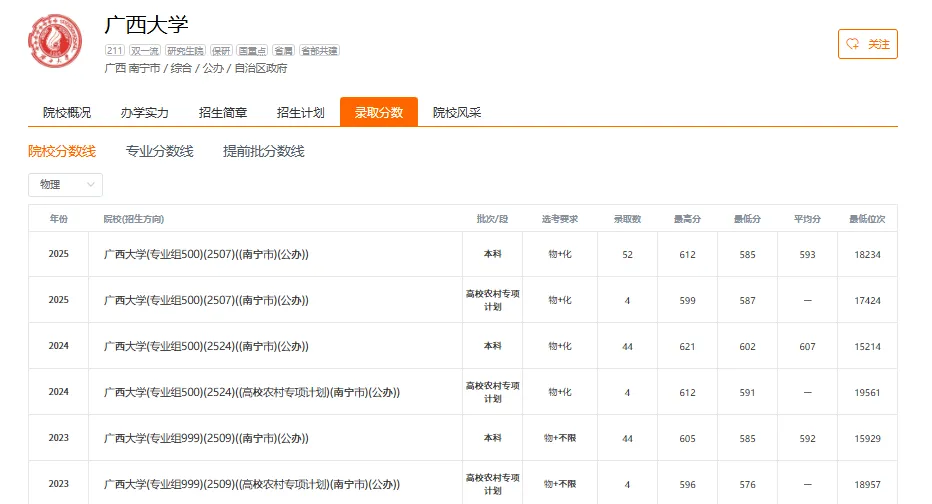
Task: Click the average score 607
Action: [807, 346]
